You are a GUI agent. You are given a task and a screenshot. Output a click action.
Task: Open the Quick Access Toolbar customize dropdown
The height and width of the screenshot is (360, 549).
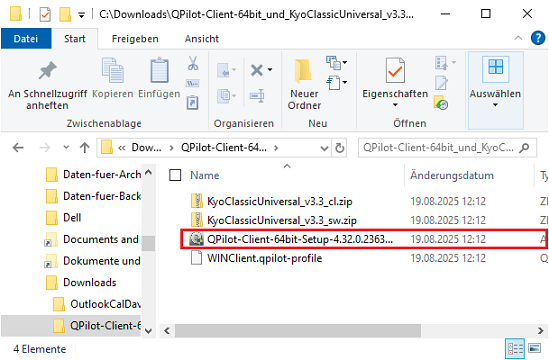(x=82, y=15)
